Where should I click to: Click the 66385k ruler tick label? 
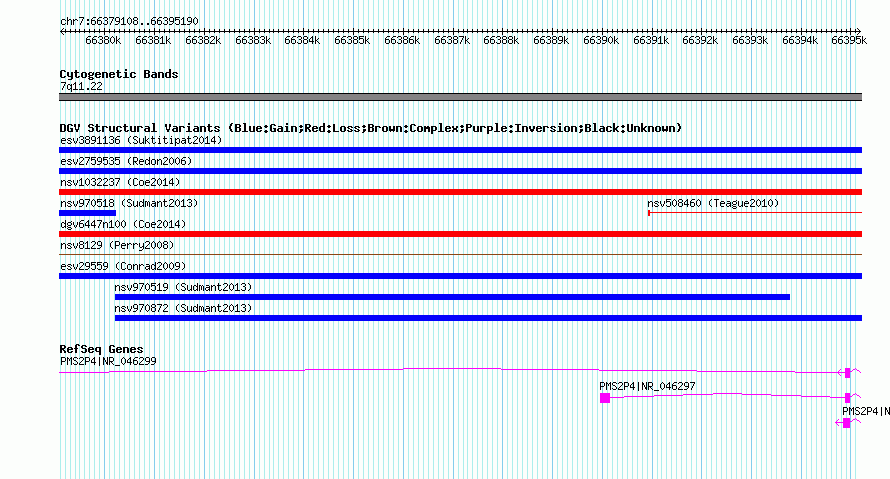[x=352, y=40]
